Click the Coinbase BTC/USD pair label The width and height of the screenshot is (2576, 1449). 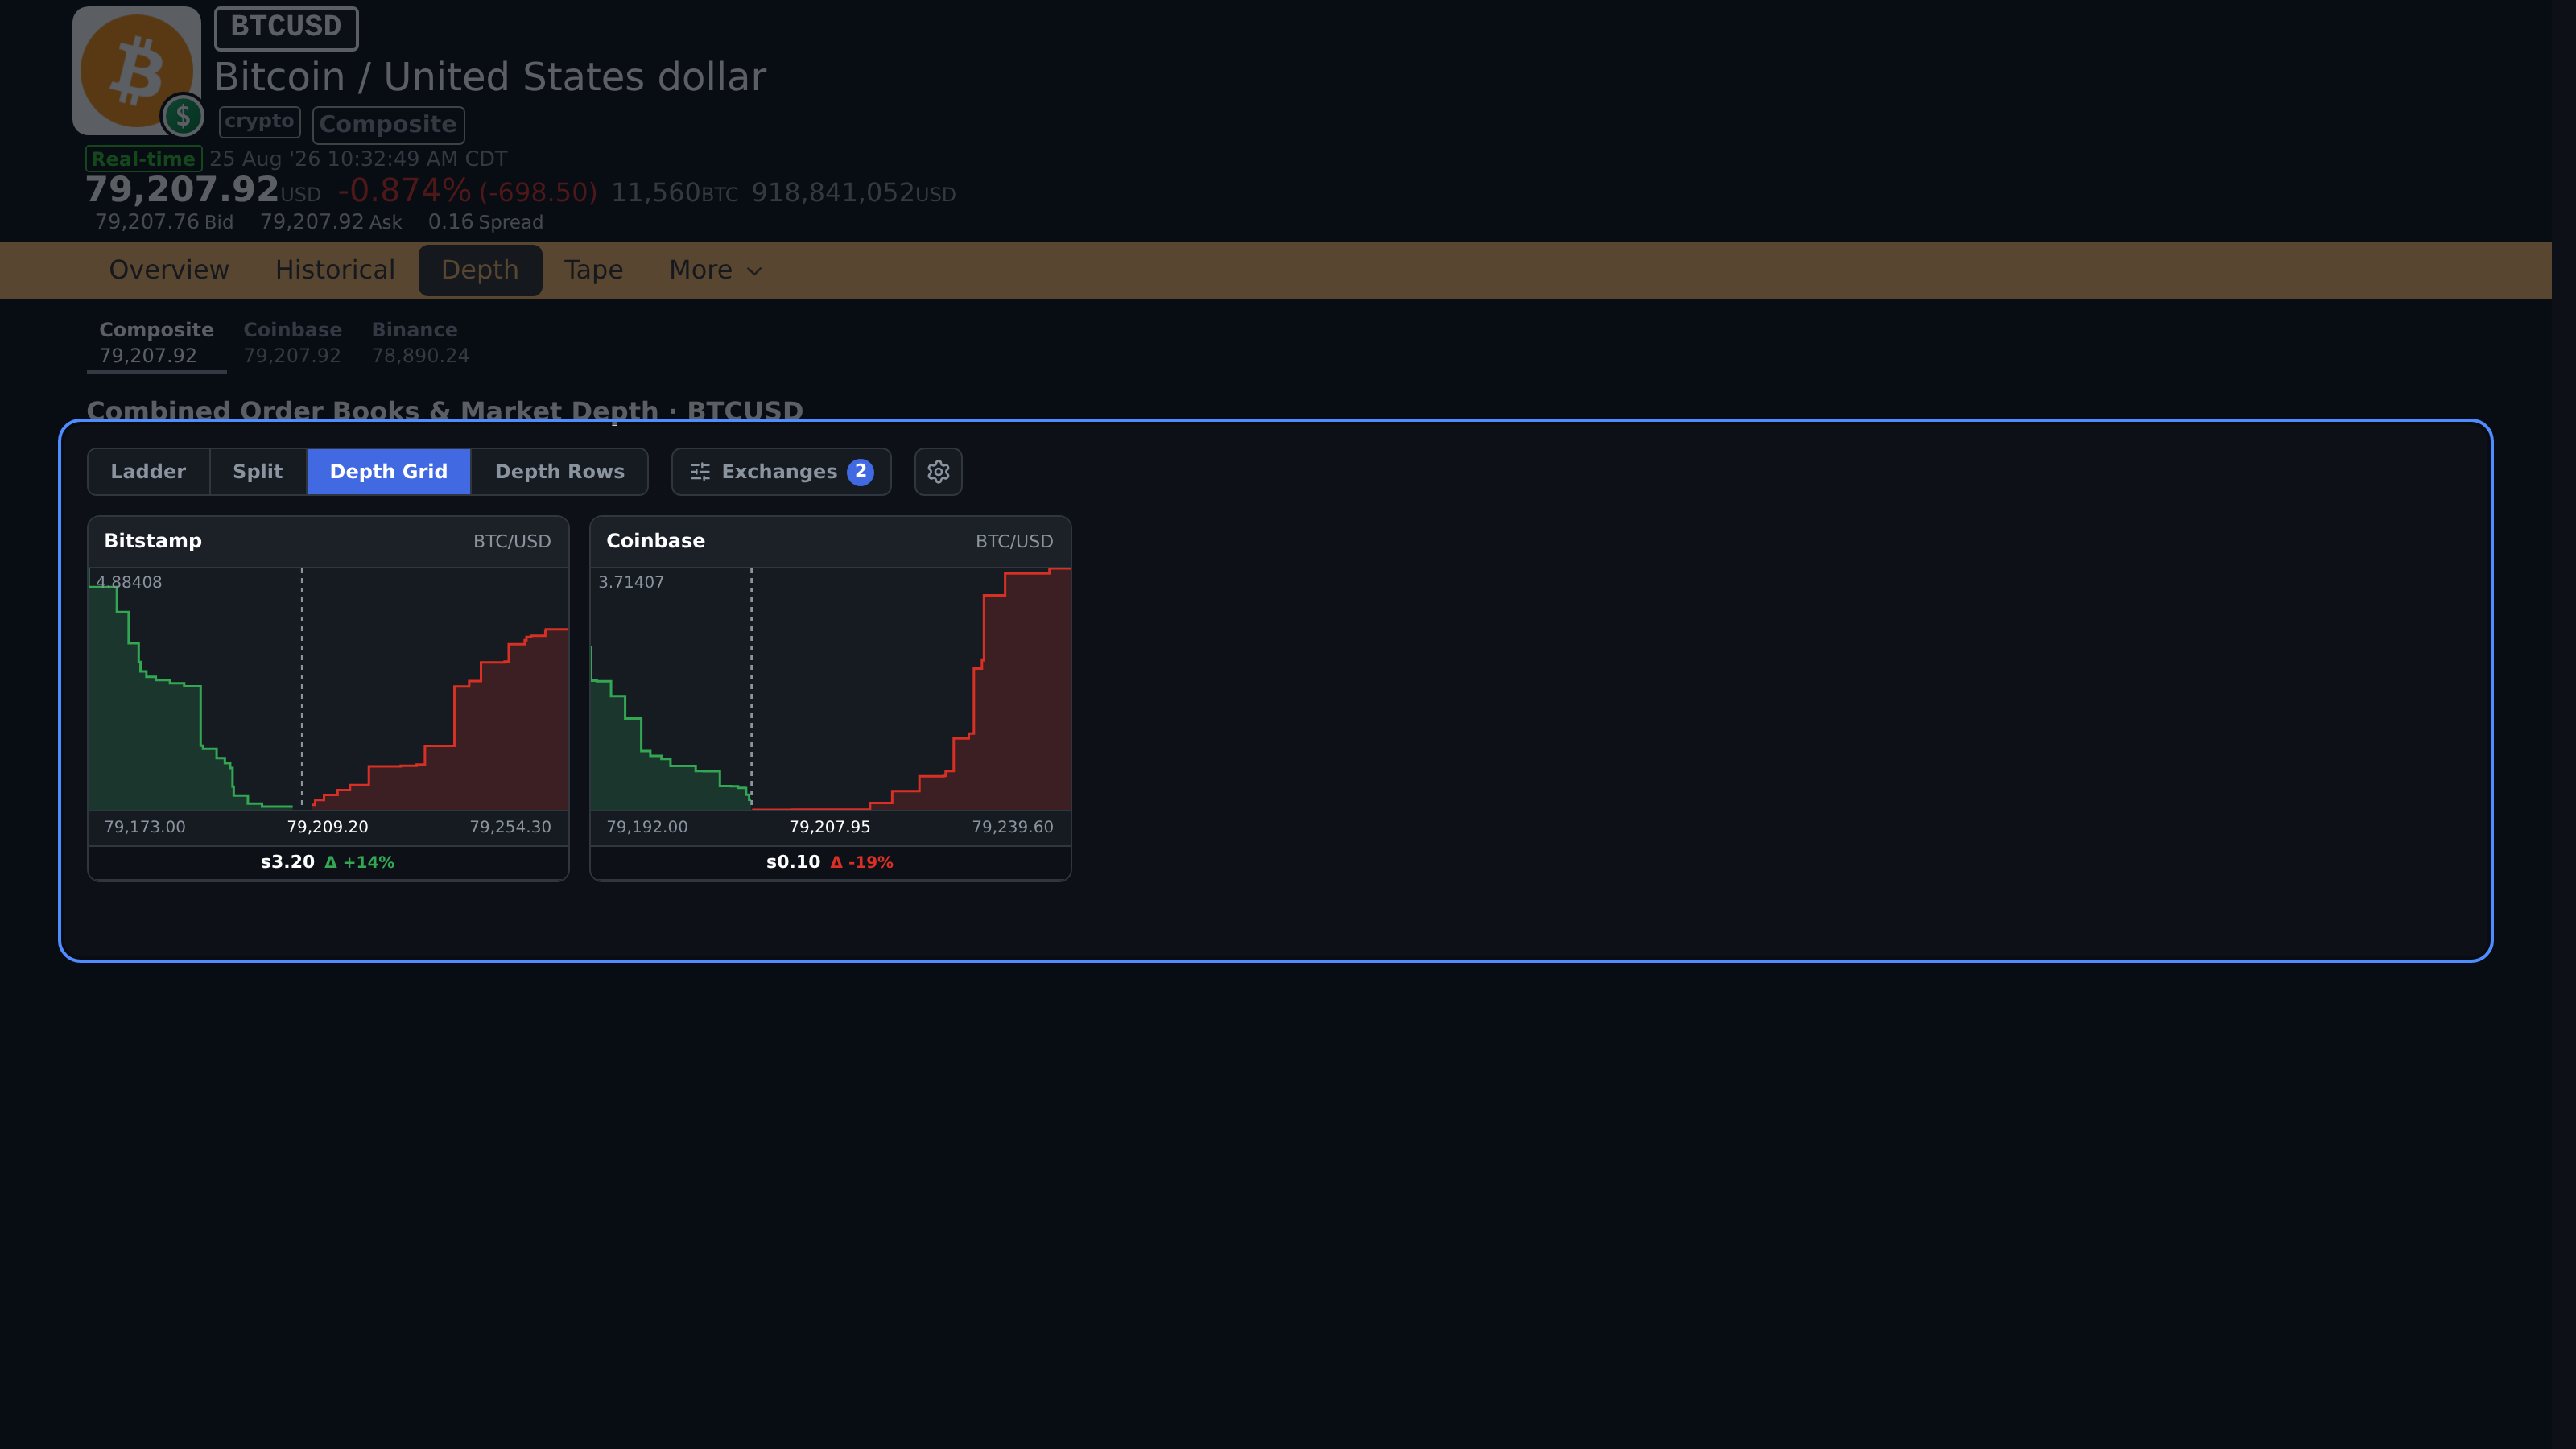pyautogui.click(x=1014, y=541)
